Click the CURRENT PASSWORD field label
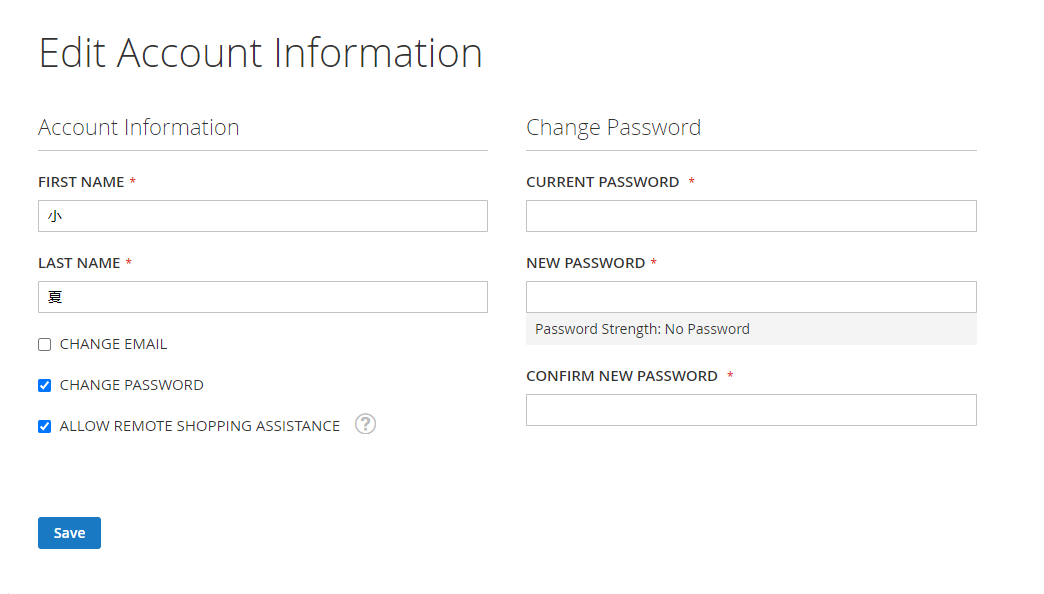The height and width of the screenshot is (594, 1044). click(x=603, y=182)
